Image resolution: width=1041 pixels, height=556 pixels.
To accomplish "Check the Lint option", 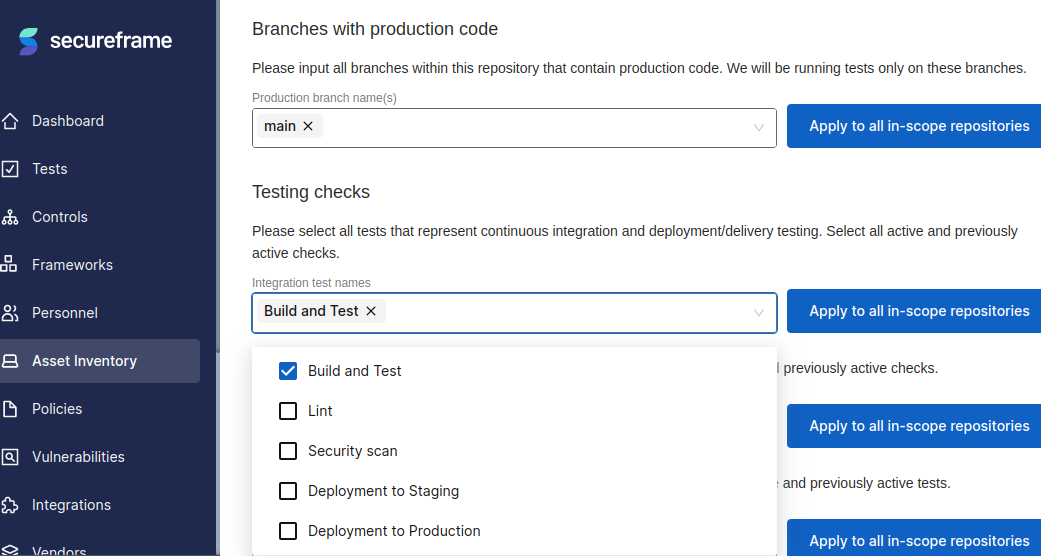I will pyautogui.click(x=287, y=411).
